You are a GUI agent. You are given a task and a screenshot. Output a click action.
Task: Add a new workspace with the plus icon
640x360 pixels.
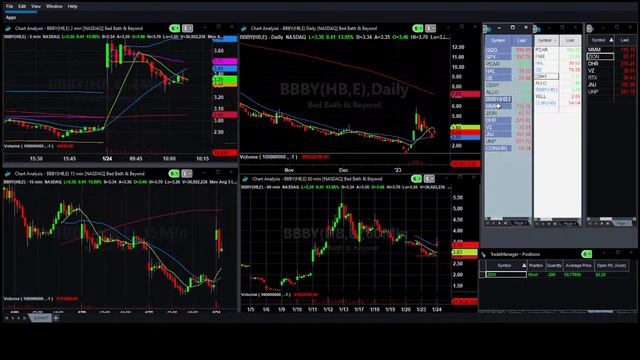[56, 318]
